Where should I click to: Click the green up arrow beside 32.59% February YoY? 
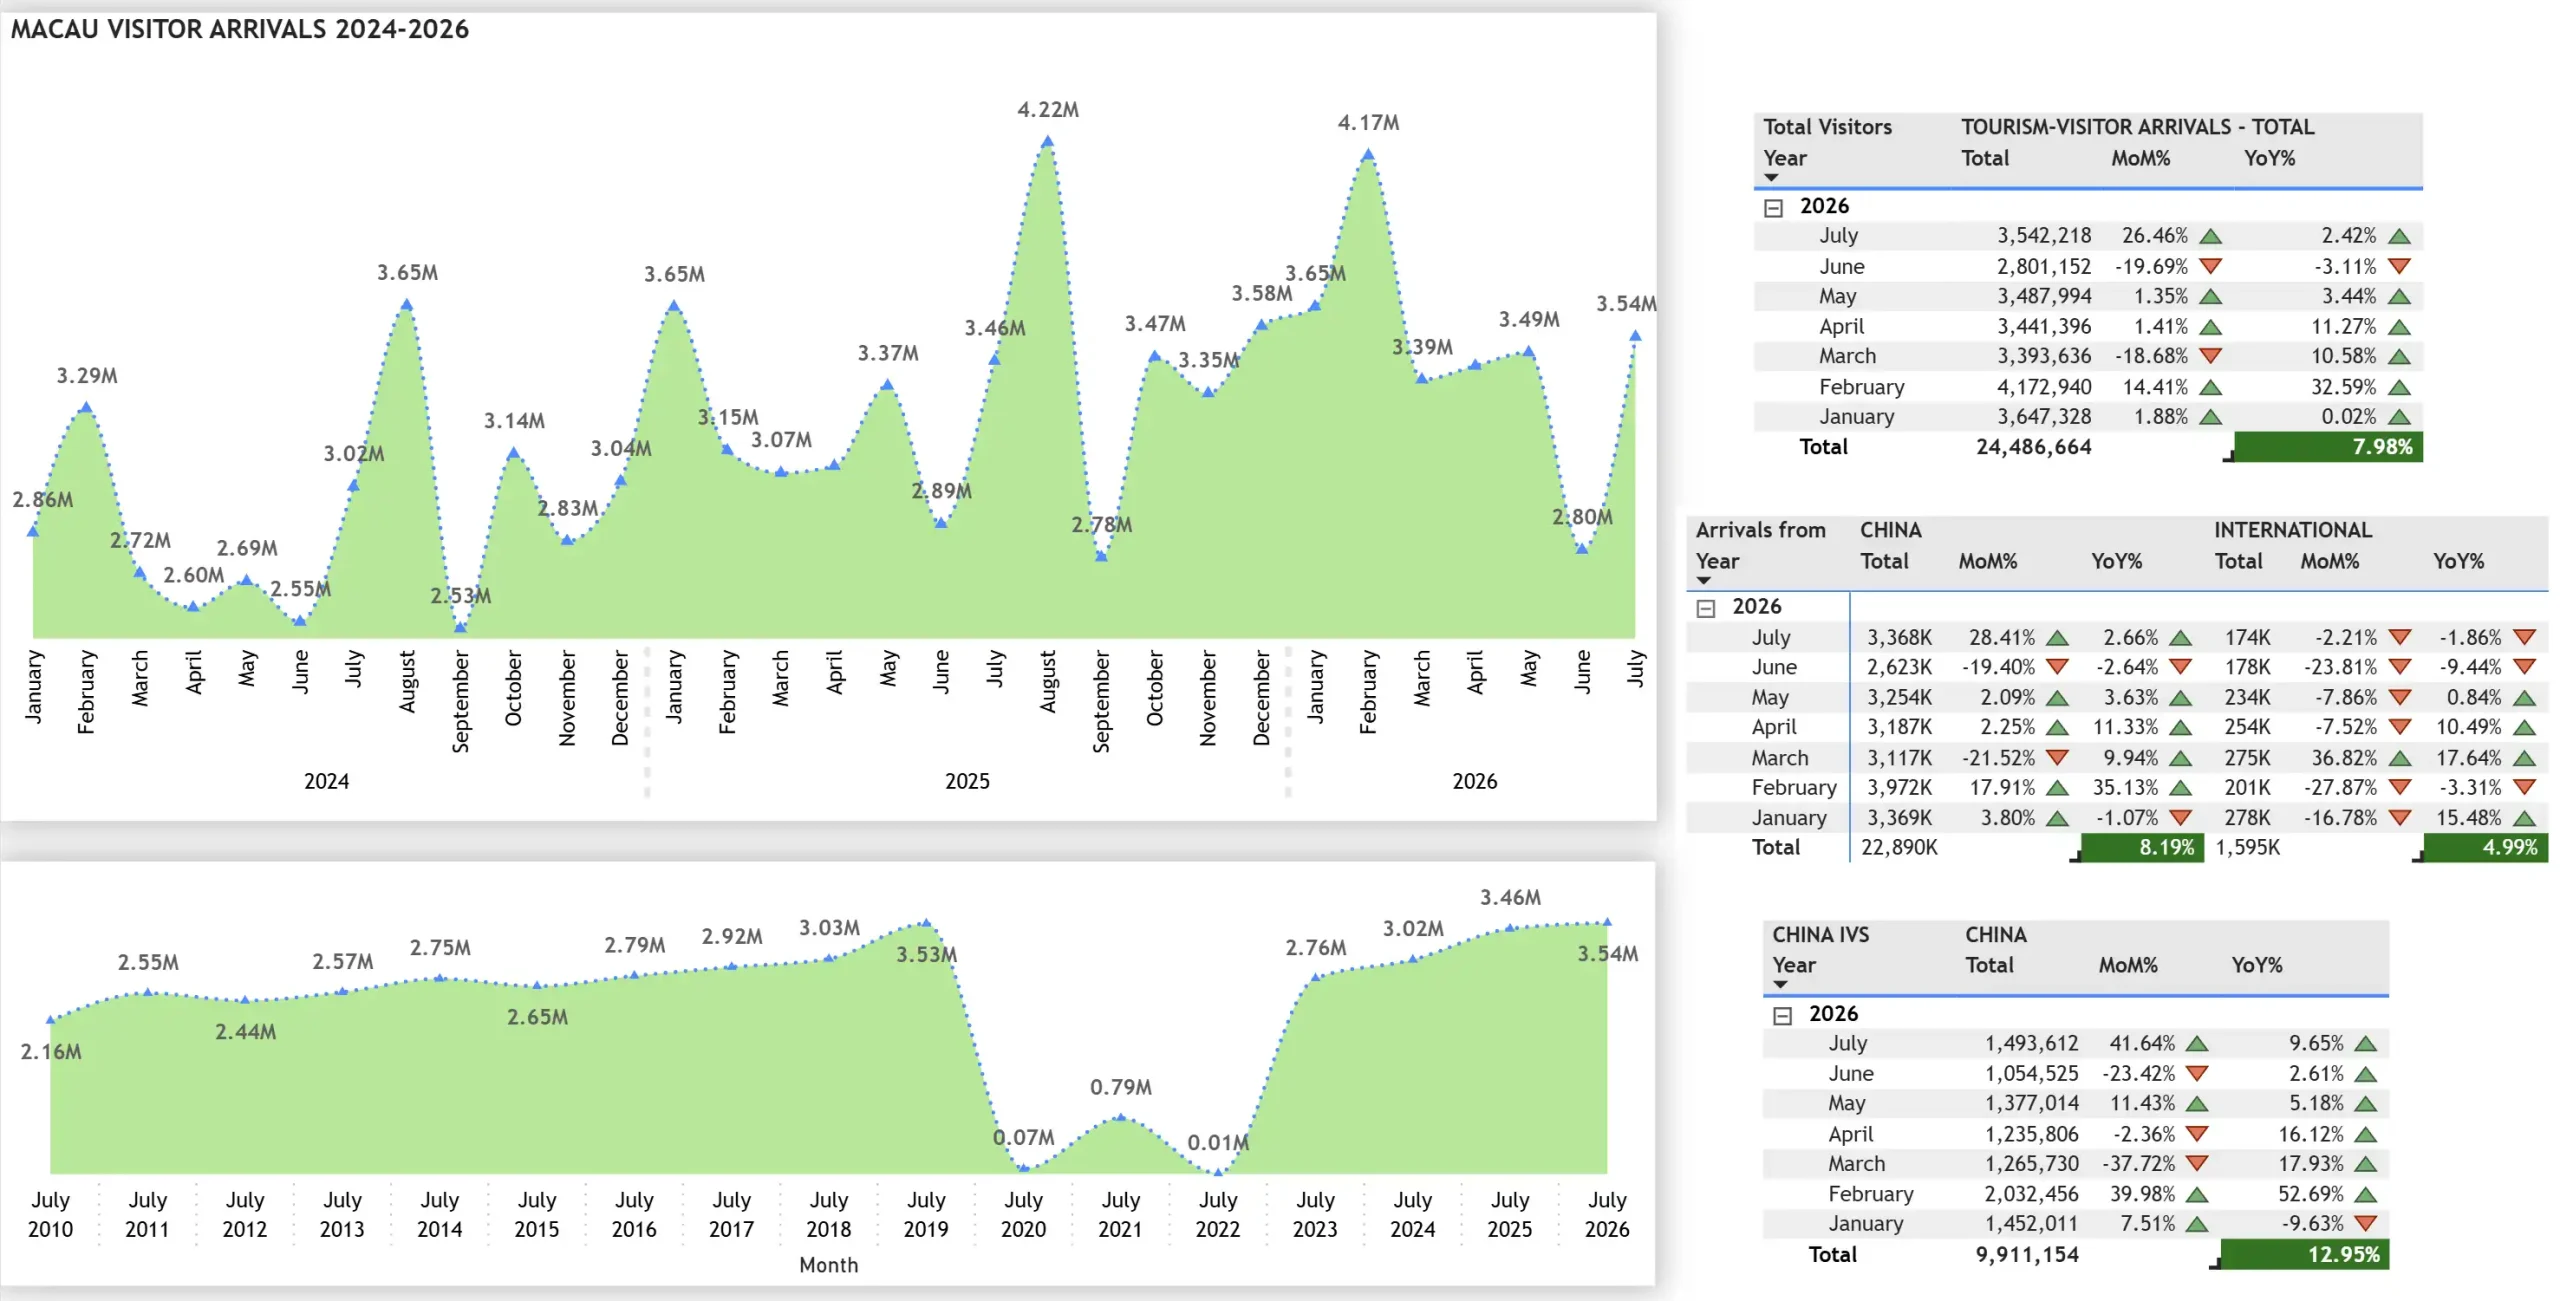coord(2399,387)
